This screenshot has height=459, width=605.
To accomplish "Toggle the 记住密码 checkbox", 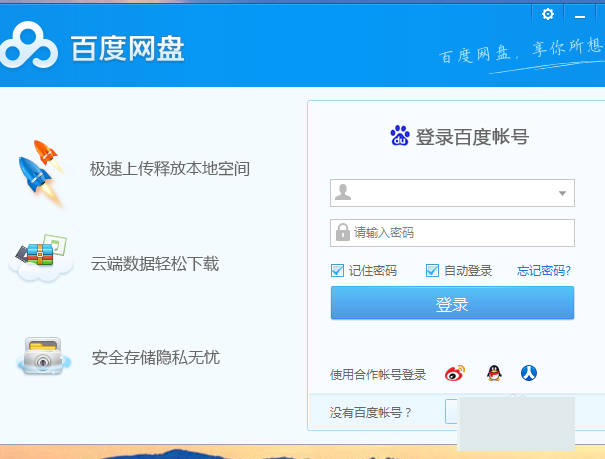I will coord(337,270).
